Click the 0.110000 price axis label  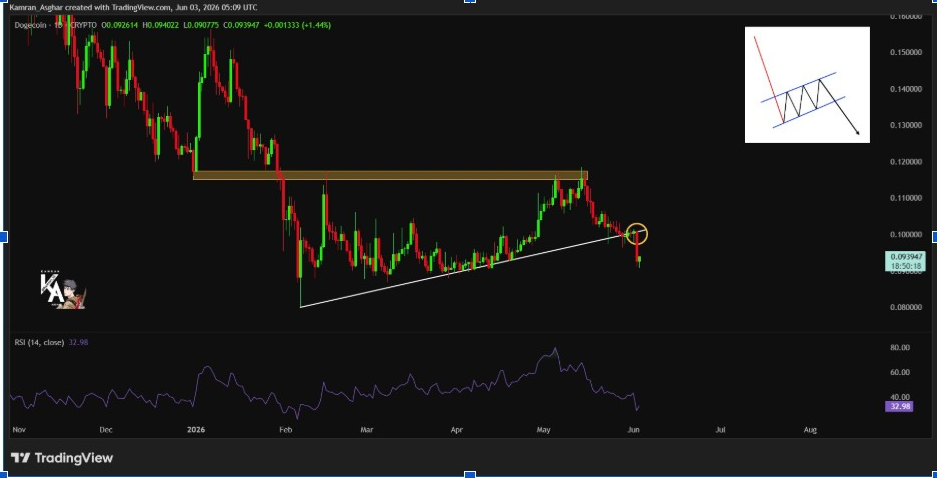[x=907, y=198]
